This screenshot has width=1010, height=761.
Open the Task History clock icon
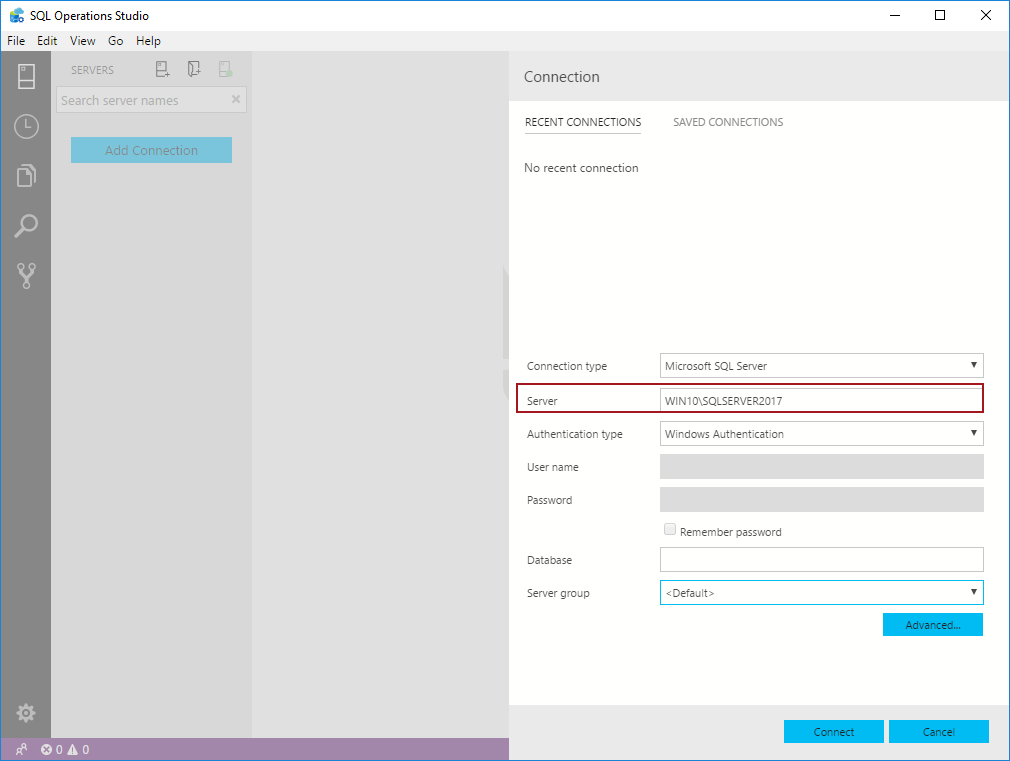coord(26,126)
